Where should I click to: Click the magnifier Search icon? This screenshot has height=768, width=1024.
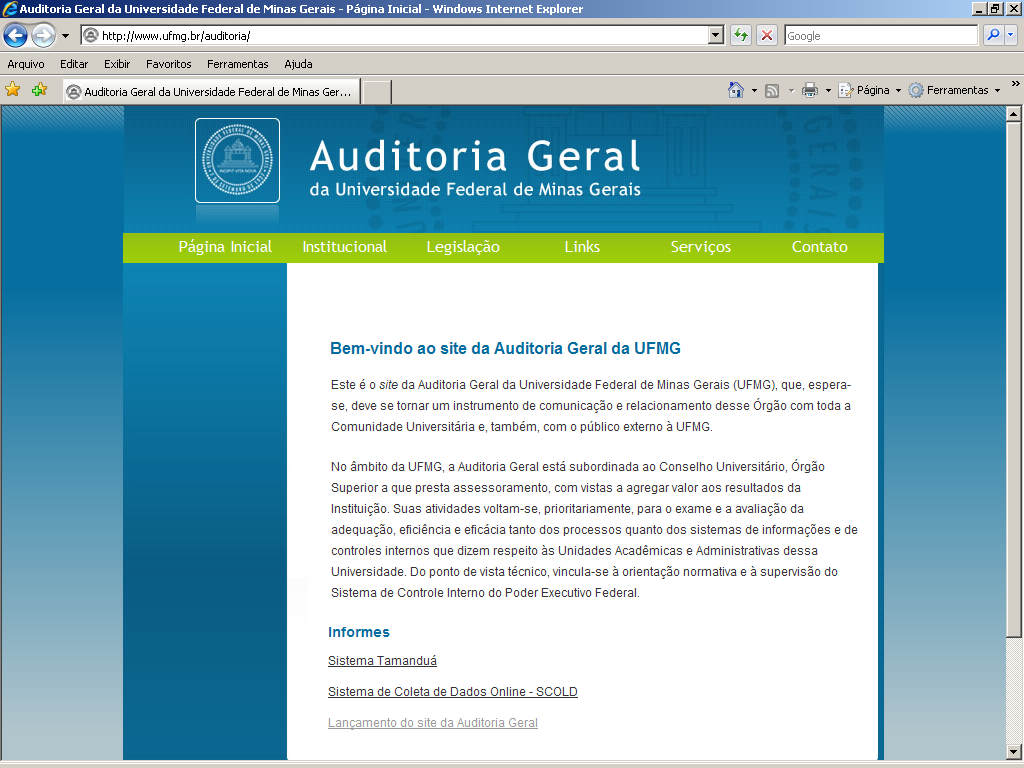(993, 35)
